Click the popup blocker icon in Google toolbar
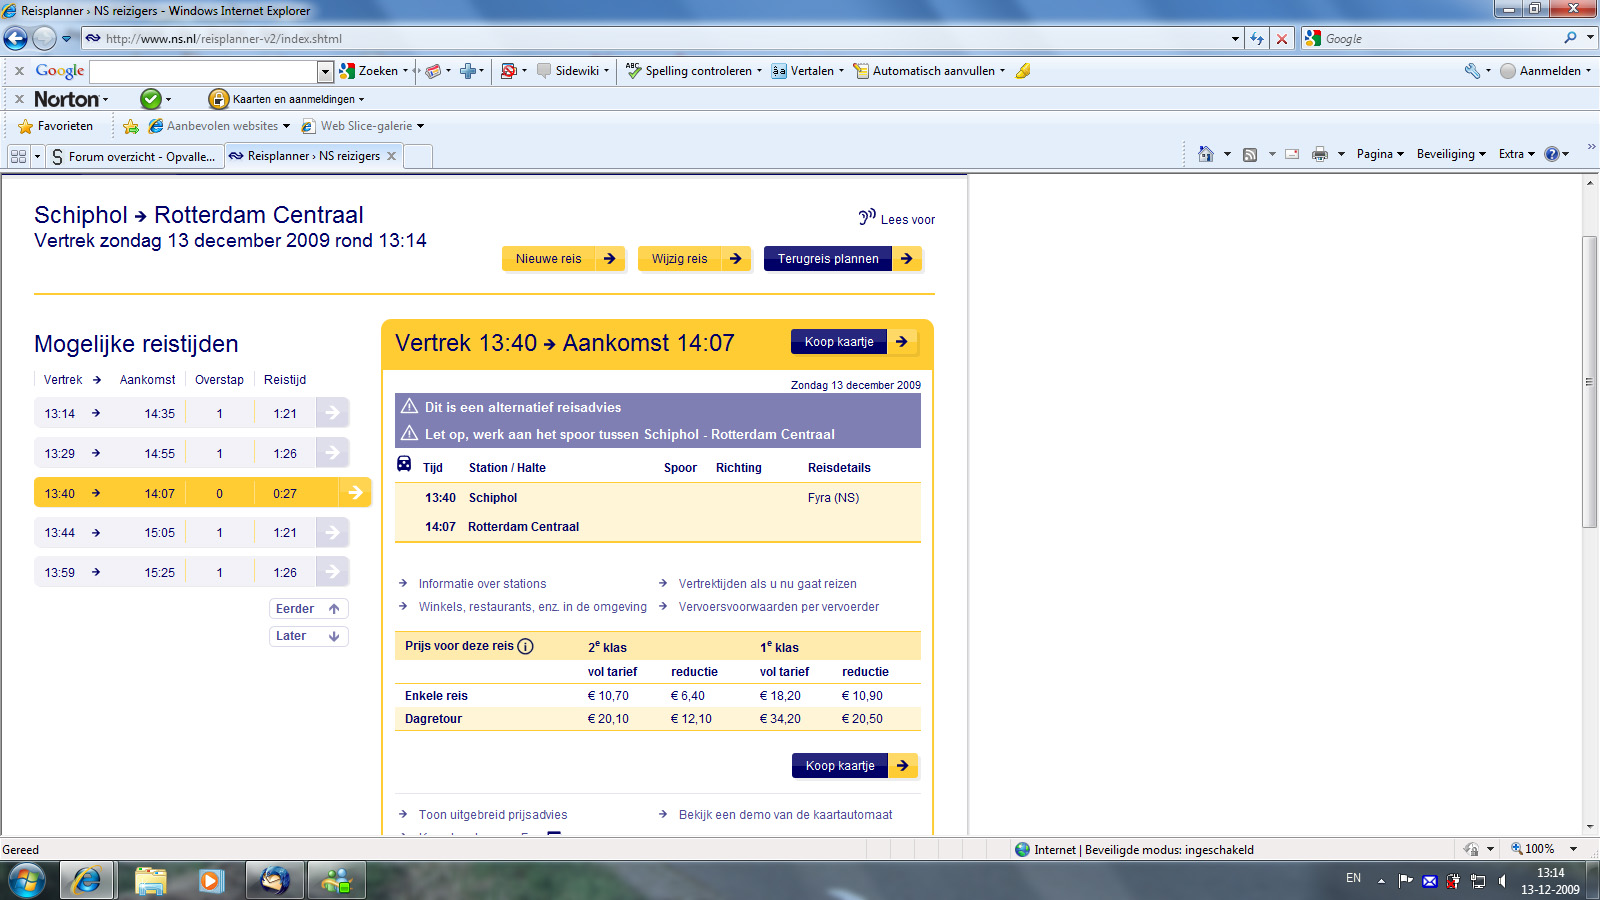The height and width of the screenshot is (900, 1600). click(508, 71)
